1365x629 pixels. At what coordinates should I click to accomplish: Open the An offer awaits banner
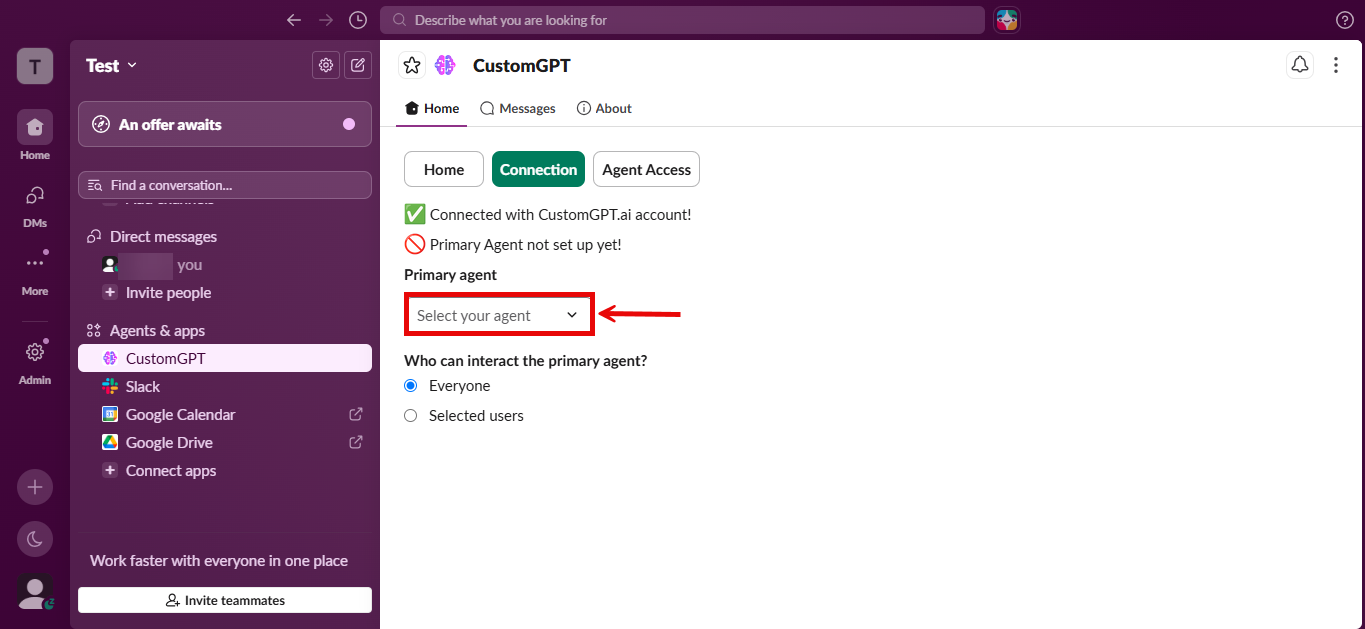click(x=225, y=124)
